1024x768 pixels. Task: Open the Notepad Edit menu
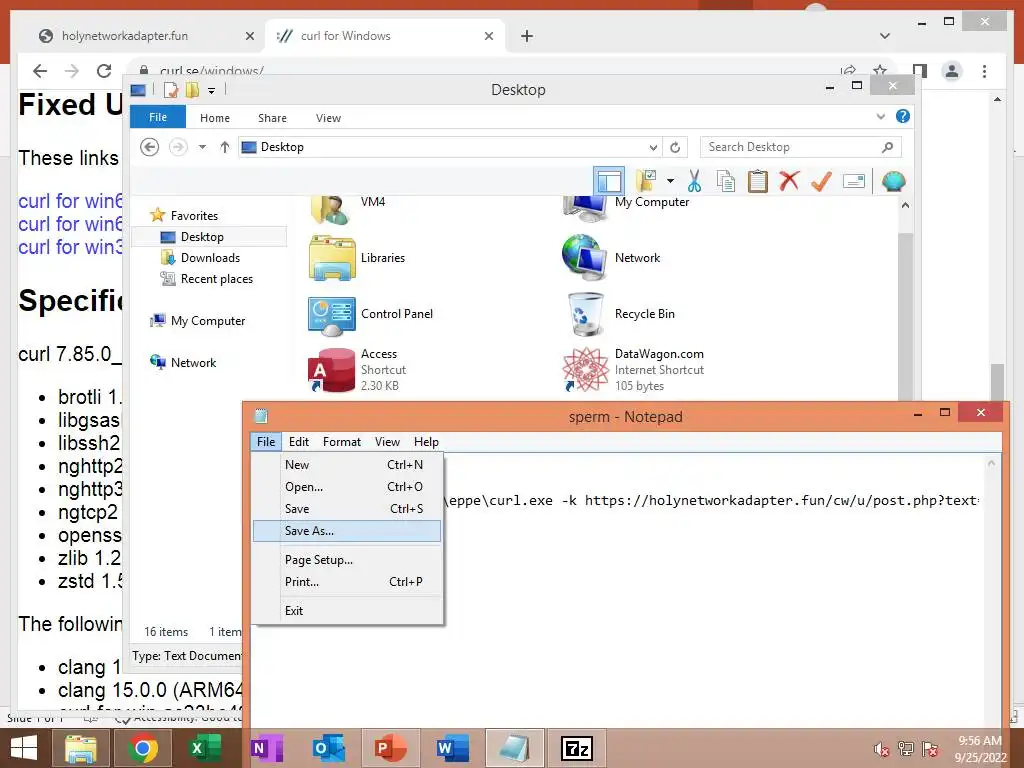click(298, 442)
